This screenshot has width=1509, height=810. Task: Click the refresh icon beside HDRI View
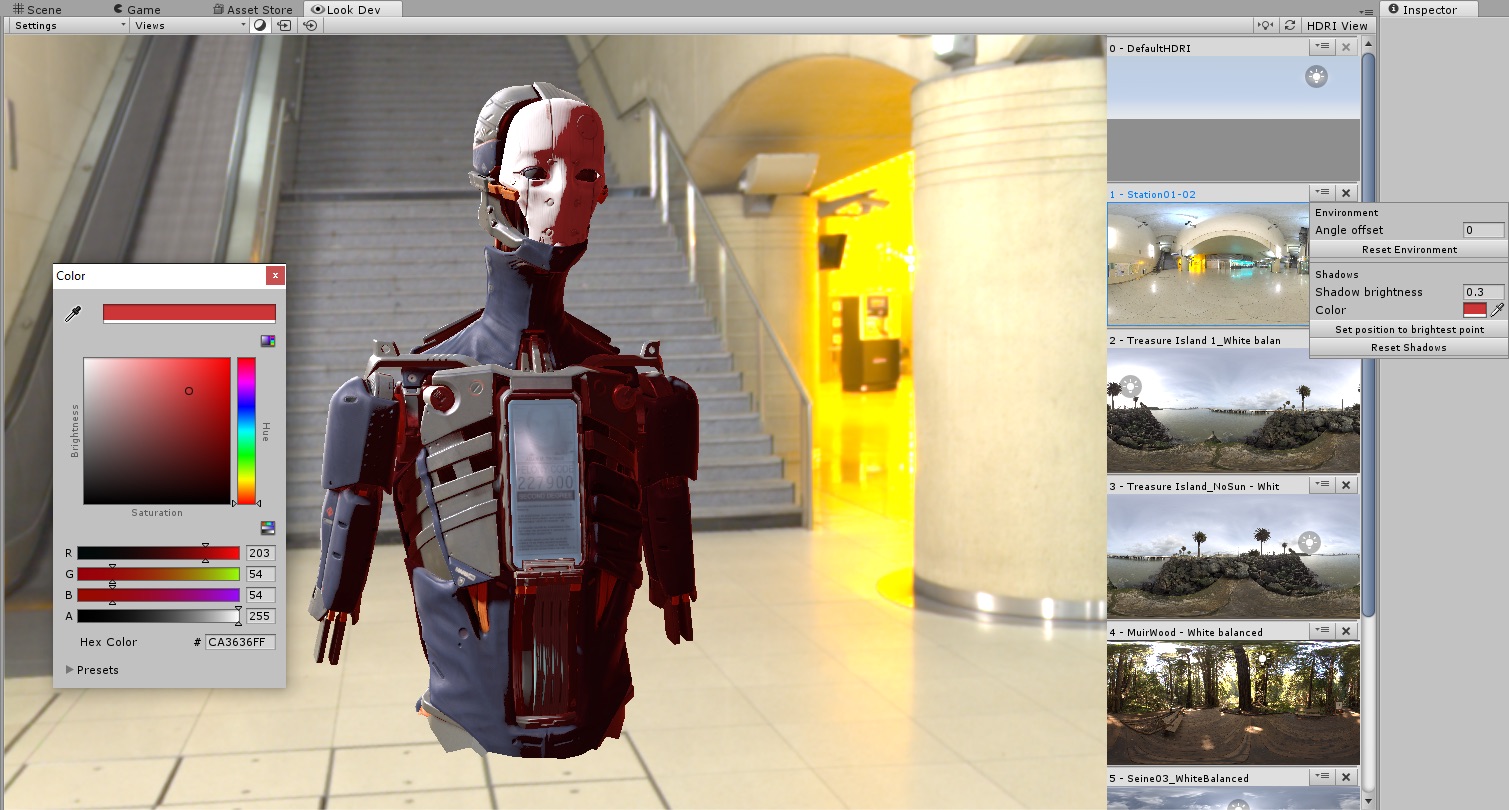click(1290, 25)
